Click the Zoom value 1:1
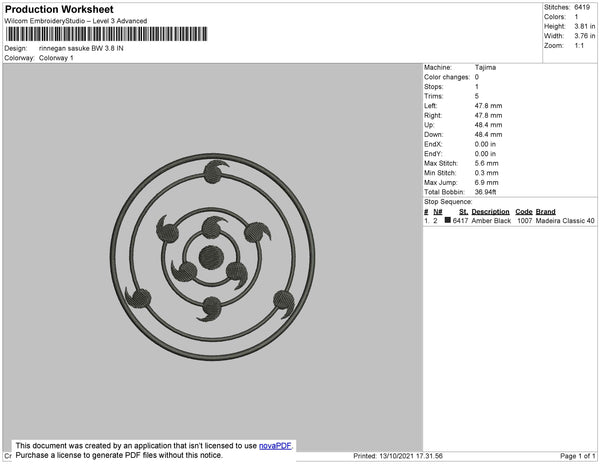The height and width of the screenshot is (464, 600). (x=579, y=46)
